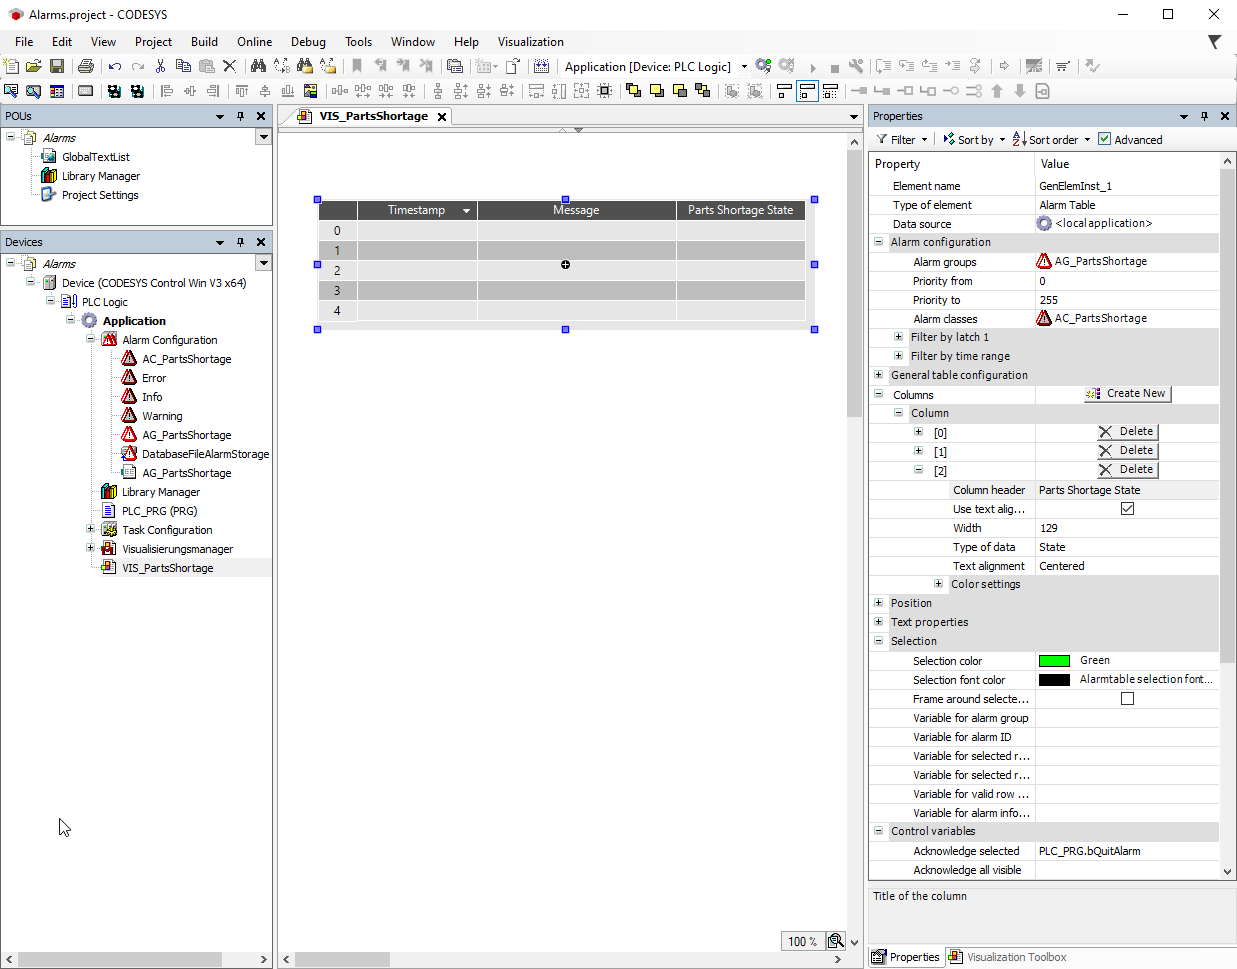
Task: Switch to the Visualization Toolbox tab
Action: pyautogui.click(x=1008, y=957)
